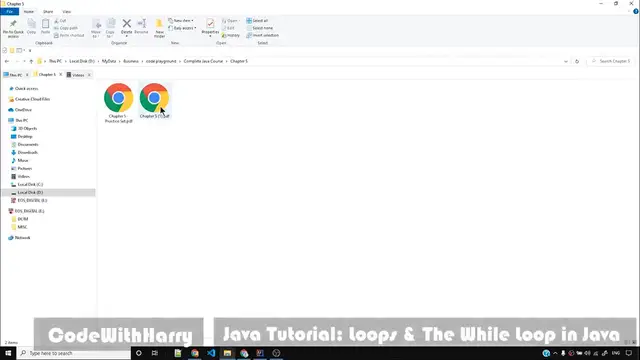Open the Move to dropdown
This screenshot has height=360, width=640.
[x=96, y=29]
